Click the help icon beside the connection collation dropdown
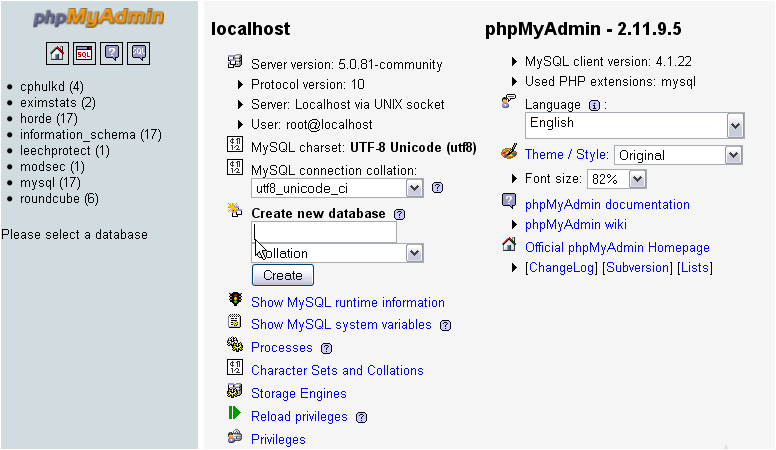 [437, 188]
